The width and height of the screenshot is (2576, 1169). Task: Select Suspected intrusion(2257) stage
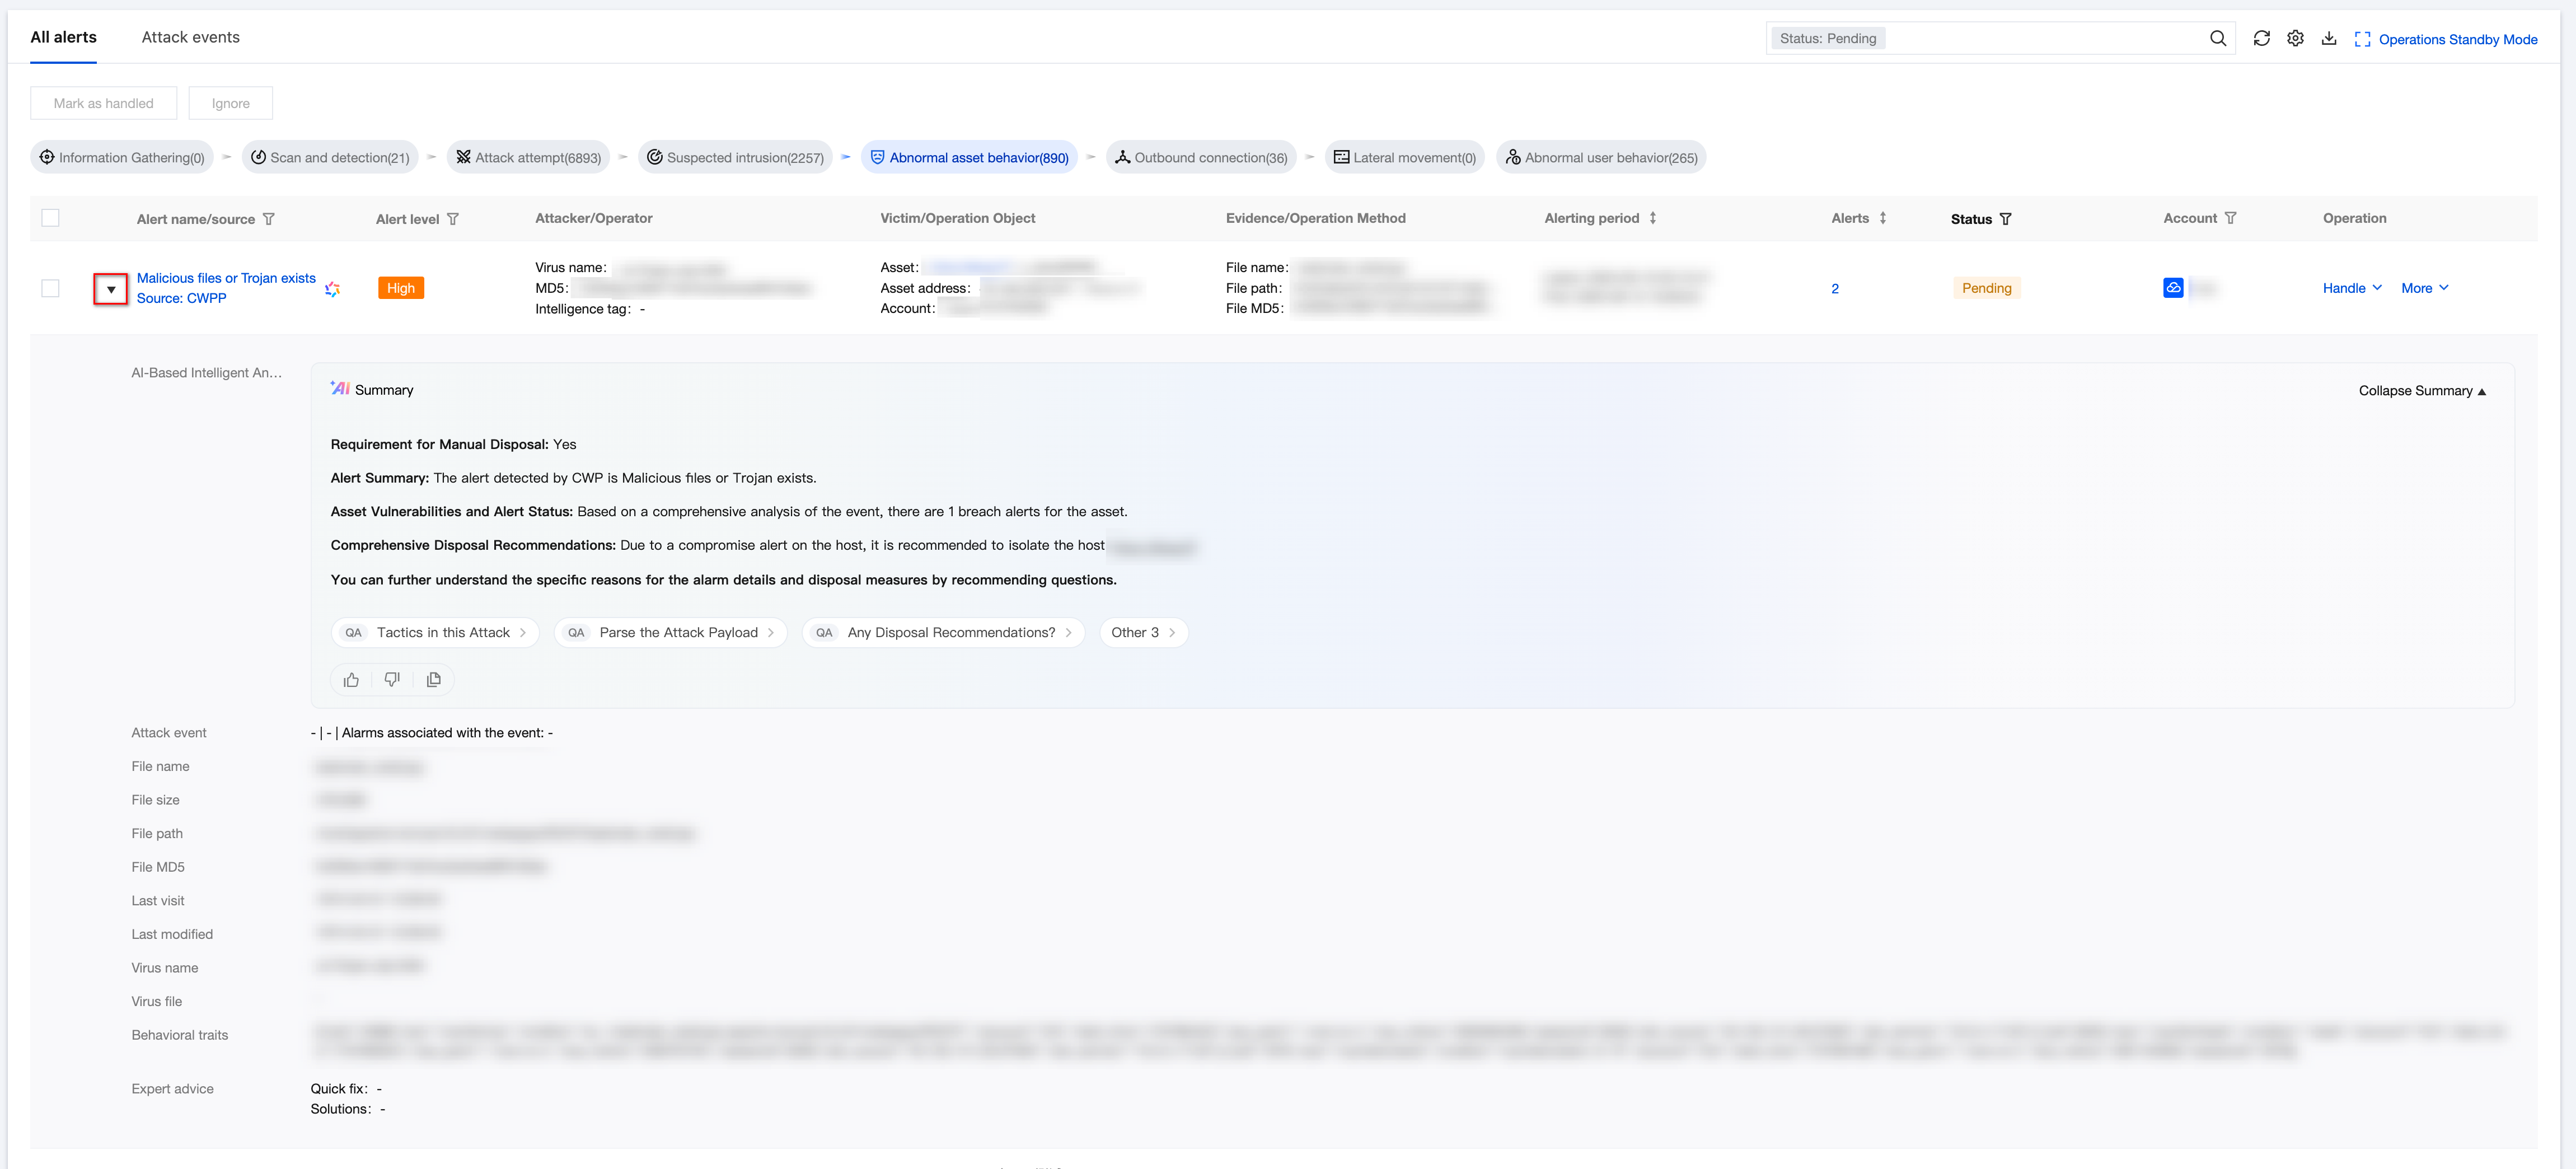click(x=735, y=157)
